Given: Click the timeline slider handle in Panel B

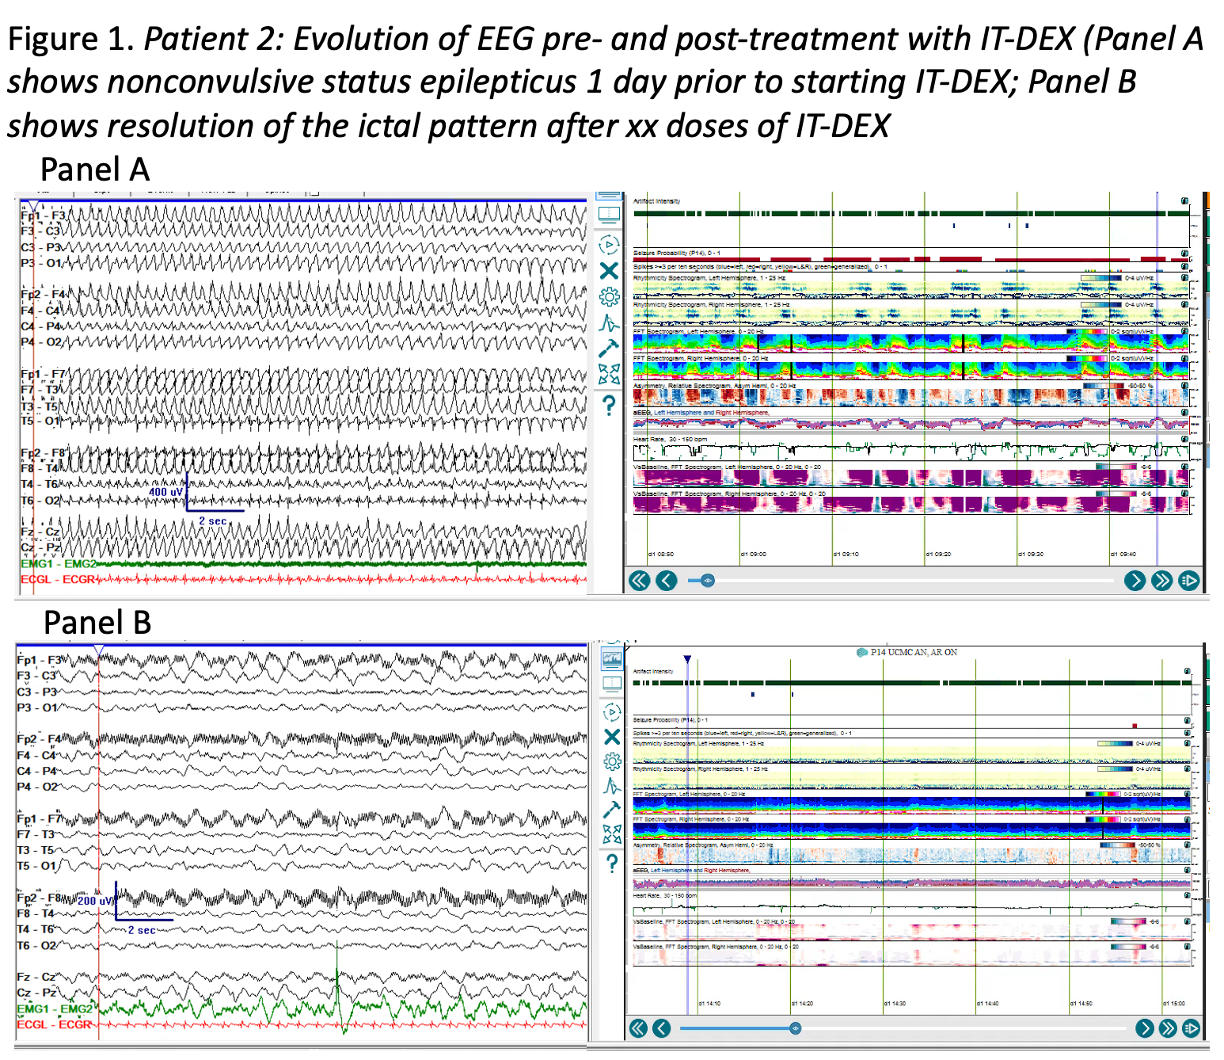Looking at the screenshot, I should coord(795,1028).
